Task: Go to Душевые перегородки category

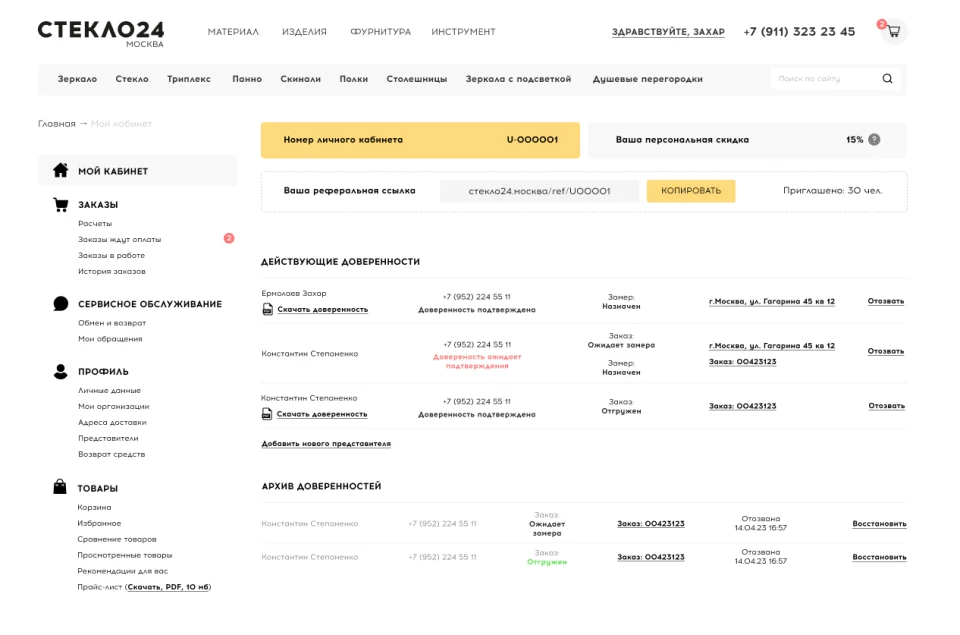Action: pyautogui.click(x=647, y=79)
